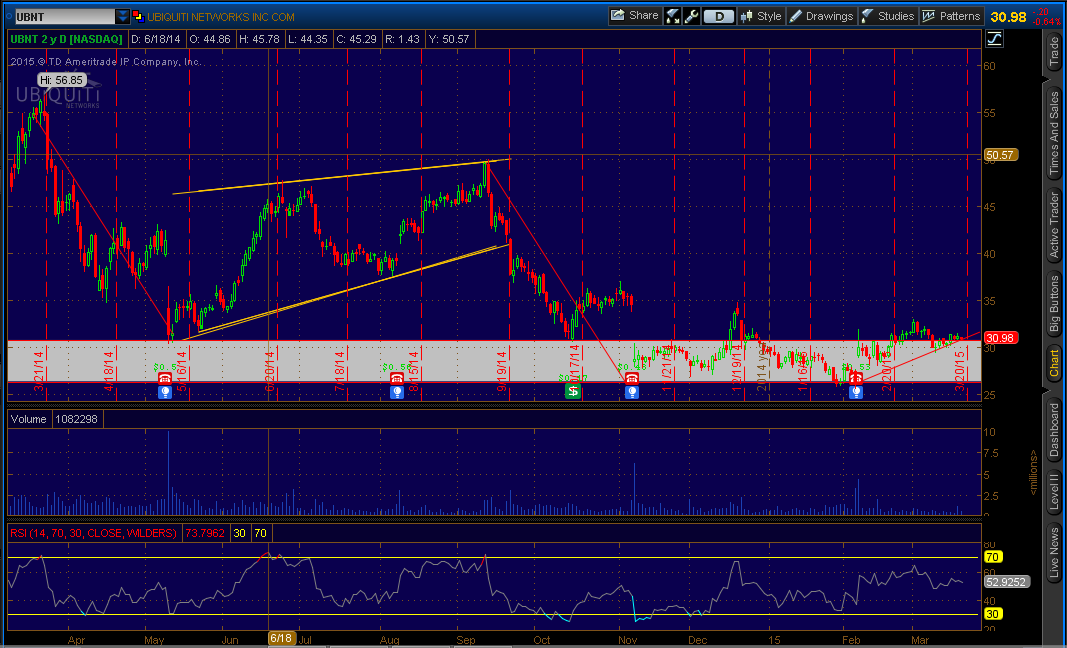Click the red 30.98 price axis label
The height and width of the screenshot is (648, 1067).
coord(1000,338)
